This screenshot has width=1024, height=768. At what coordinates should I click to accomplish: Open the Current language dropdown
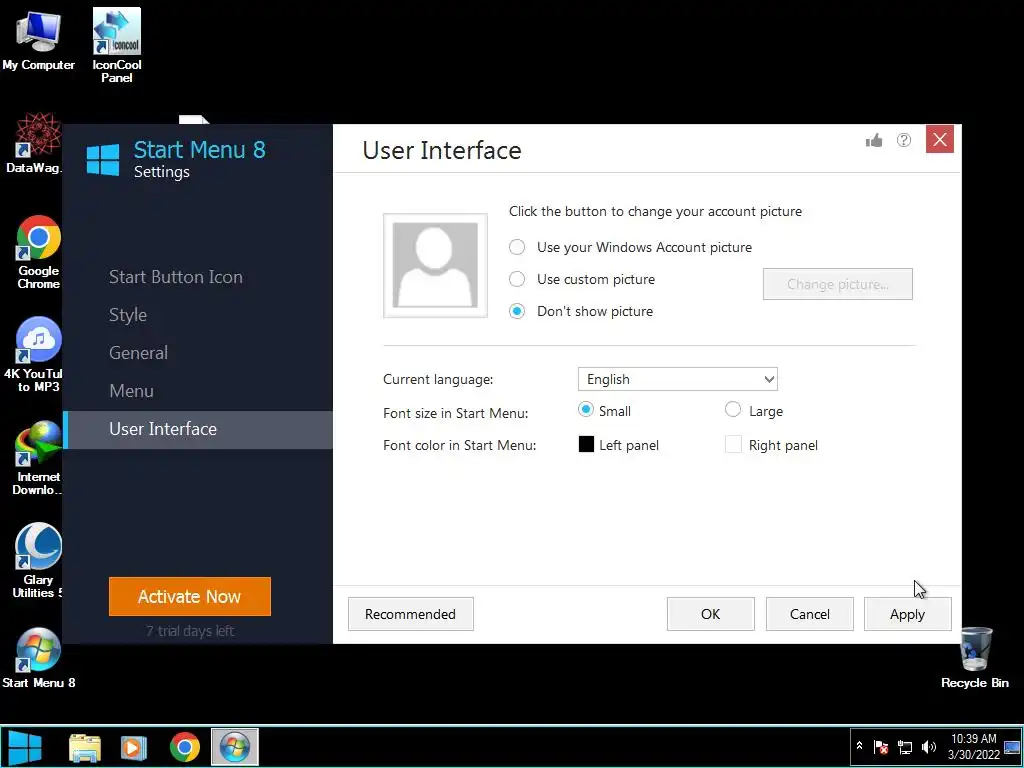click(x=678, y=379)
